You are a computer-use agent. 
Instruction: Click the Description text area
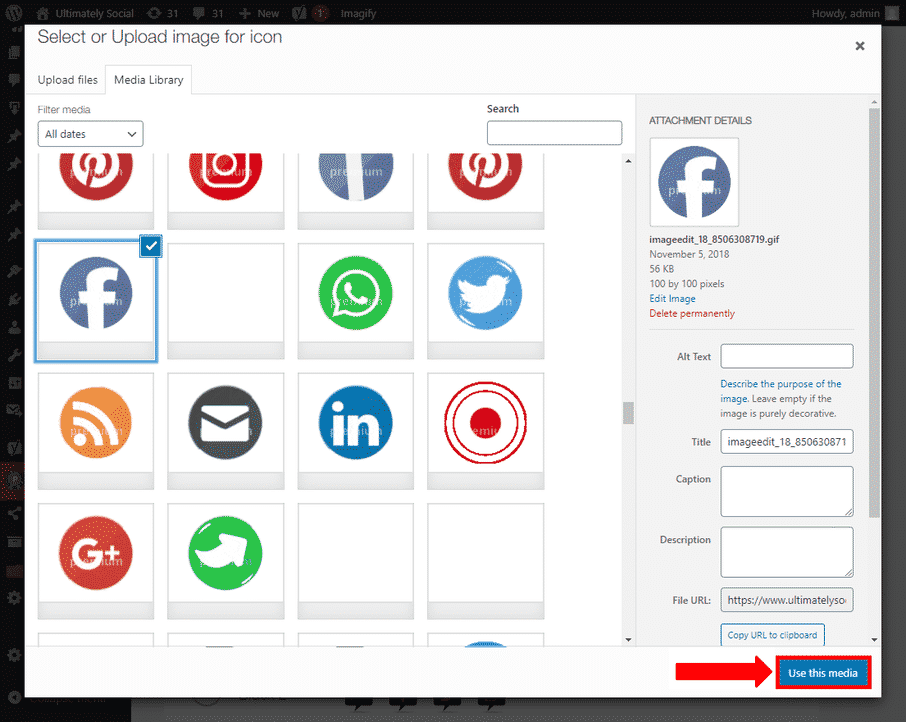786,552
